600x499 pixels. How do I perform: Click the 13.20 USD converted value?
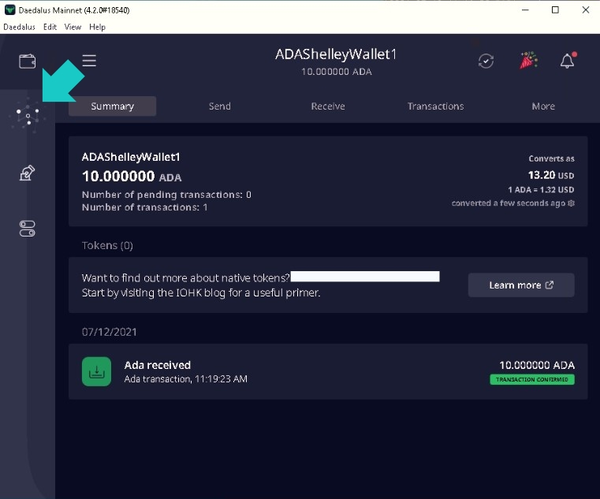point(551,175)
